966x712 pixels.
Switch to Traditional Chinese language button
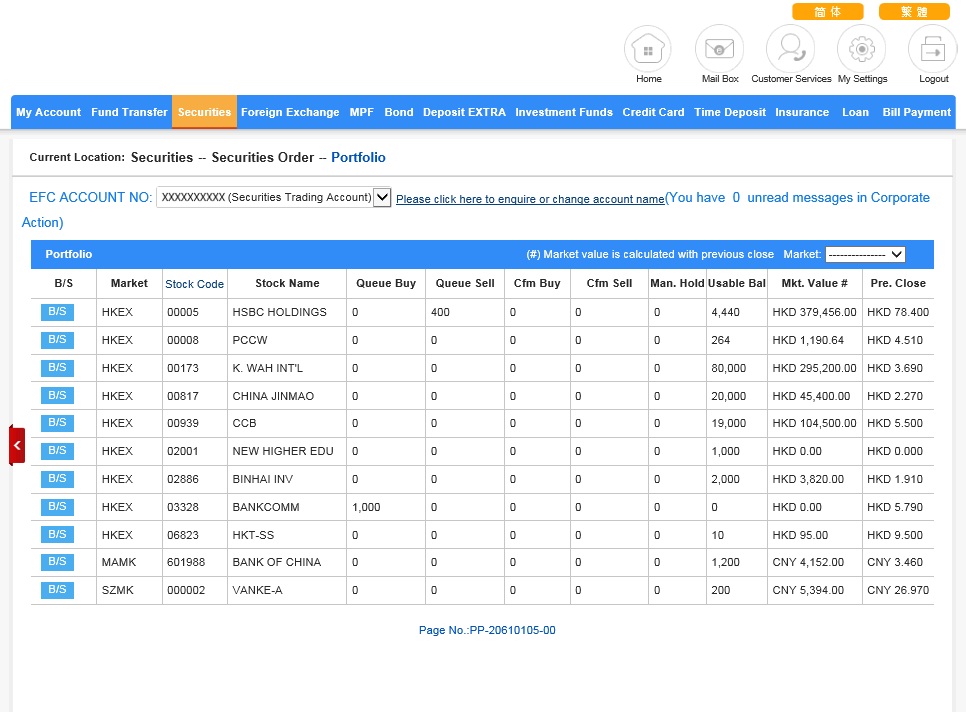pyautogui.click(x=914, y=12)
